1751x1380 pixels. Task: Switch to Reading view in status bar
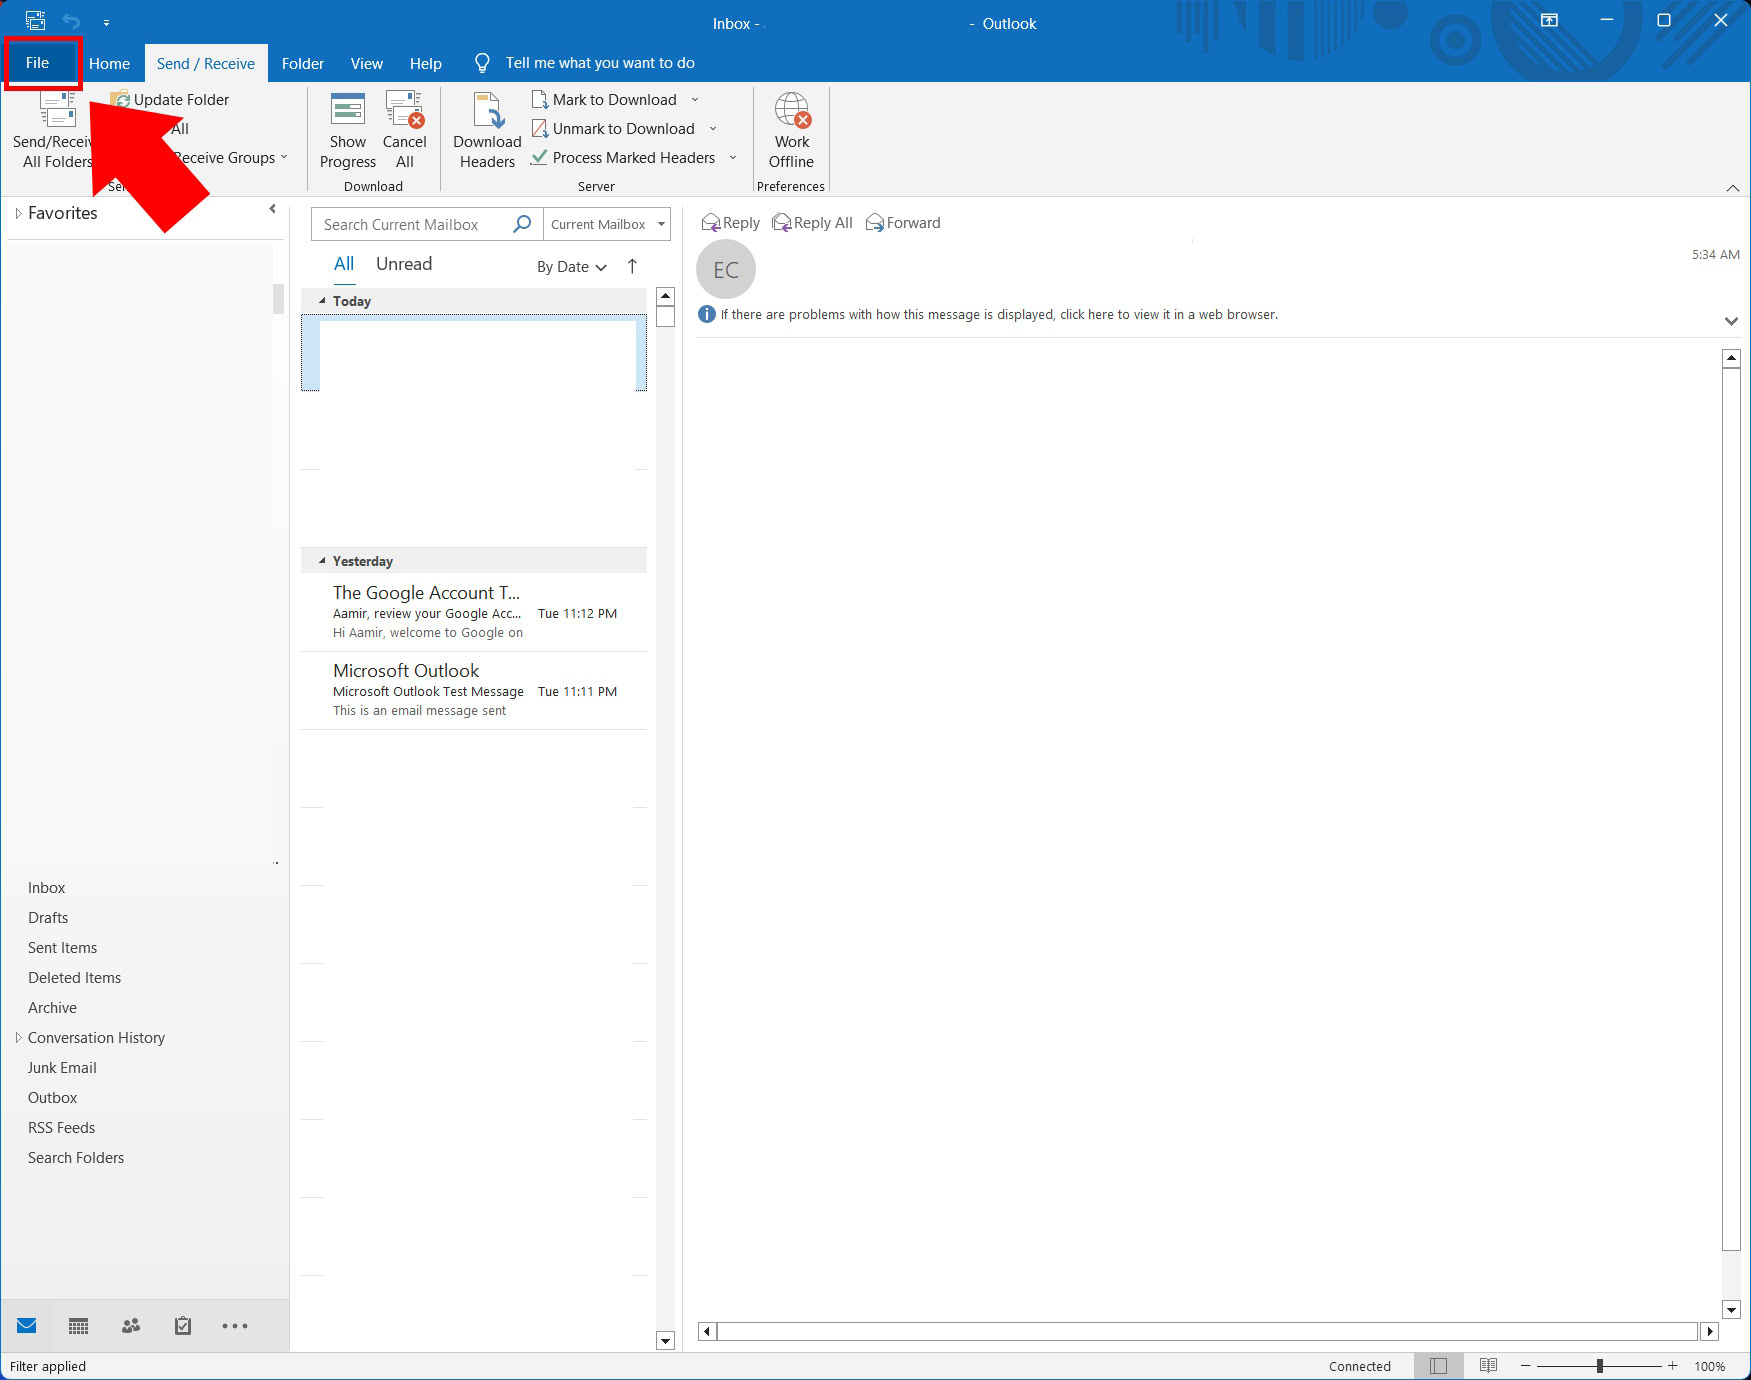coord(1488,1366)
